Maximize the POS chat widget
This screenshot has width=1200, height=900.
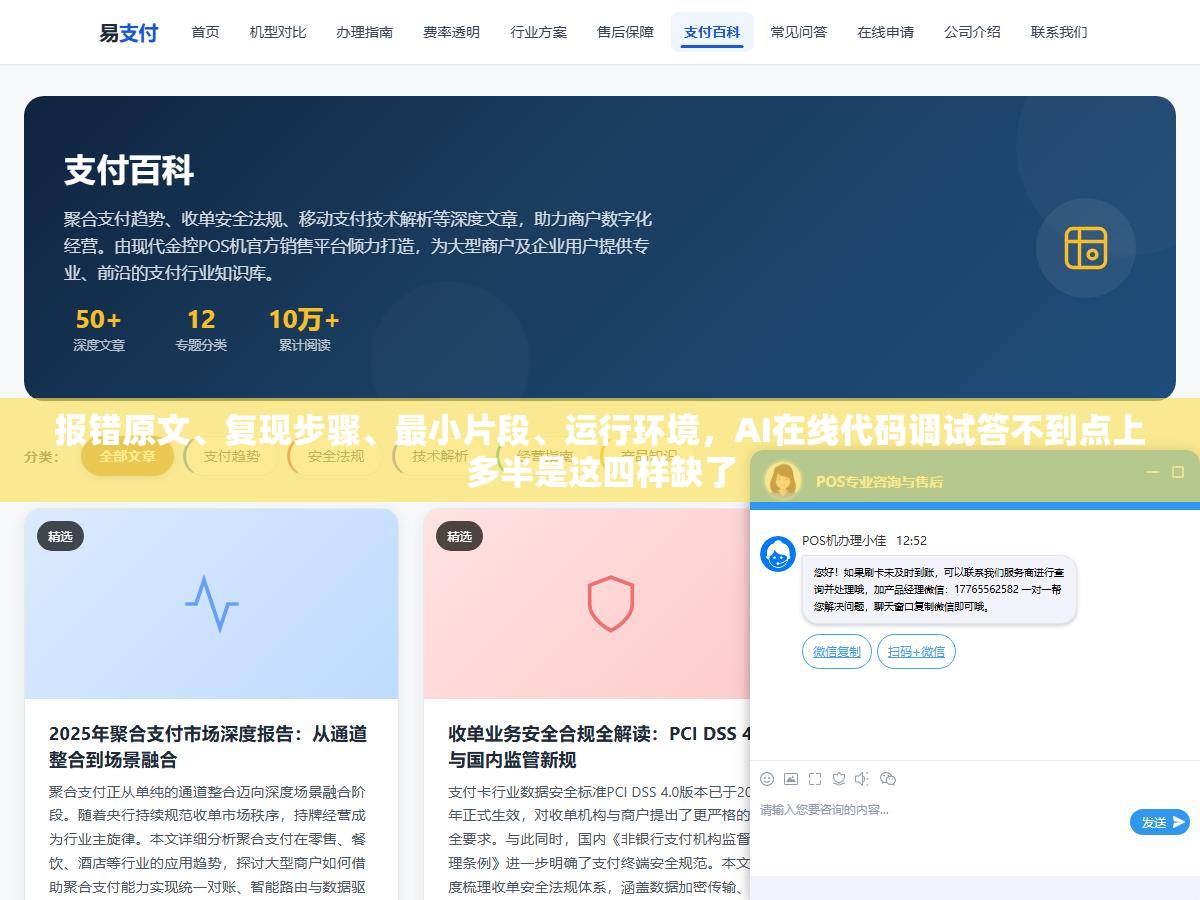pyautogui.click(x=1178, y=472)
